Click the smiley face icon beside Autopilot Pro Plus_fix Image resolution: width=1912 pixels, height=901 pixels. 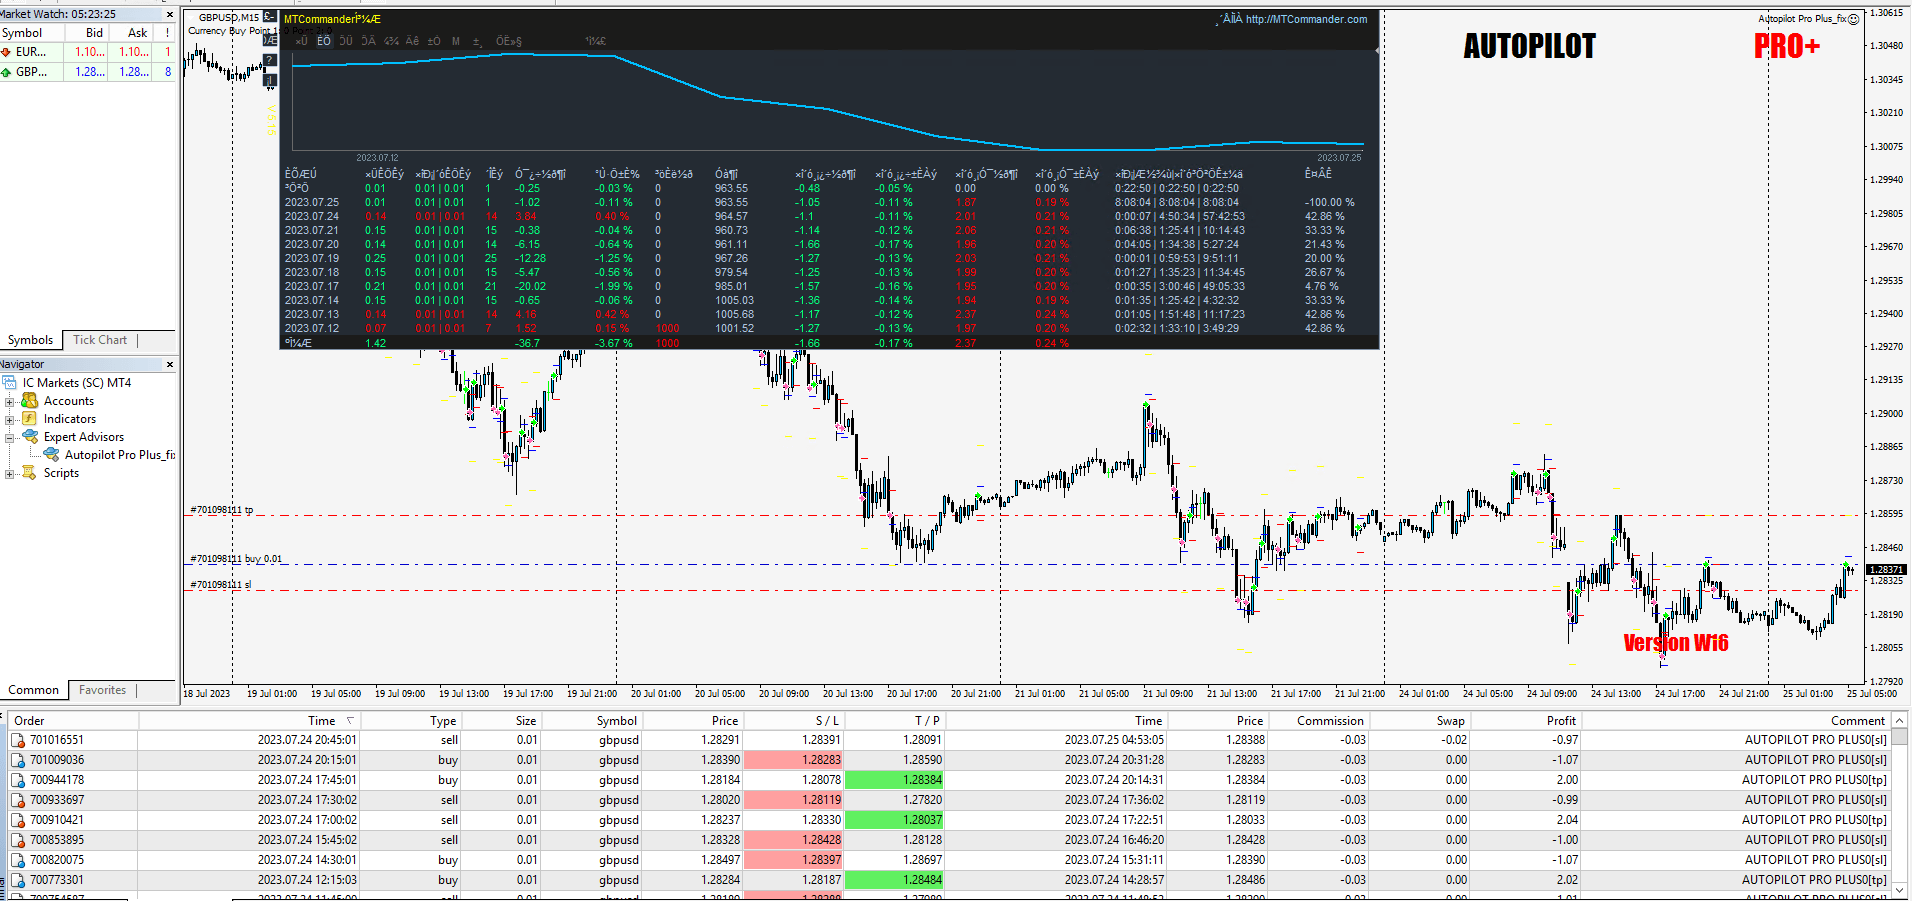[x=1853, y=19]
